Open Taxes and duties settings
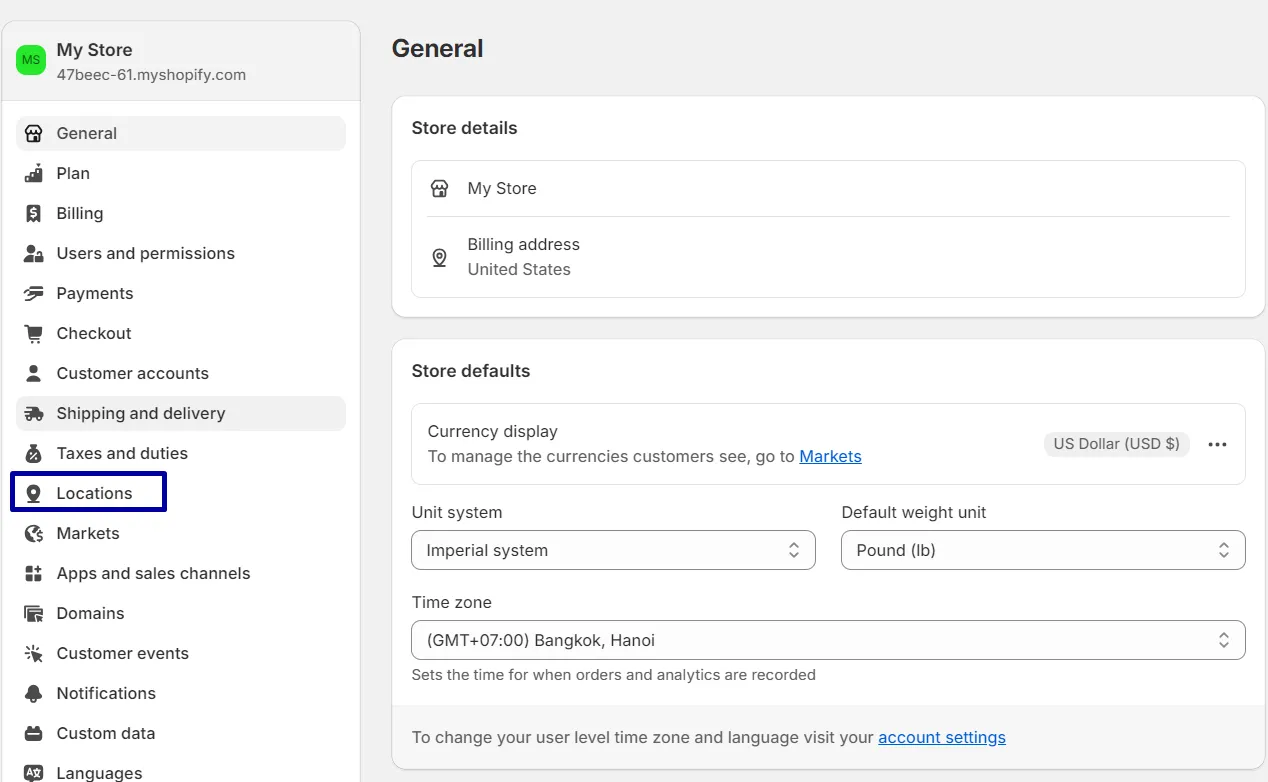 pyautogui.click(x=181, y=453)
